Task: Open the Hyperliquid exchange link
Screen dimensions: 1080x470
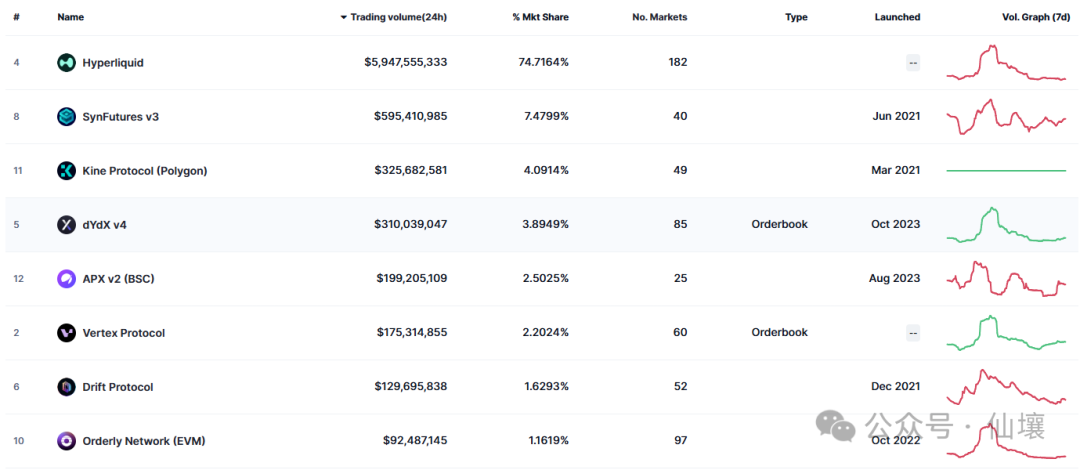Action: 113,63
